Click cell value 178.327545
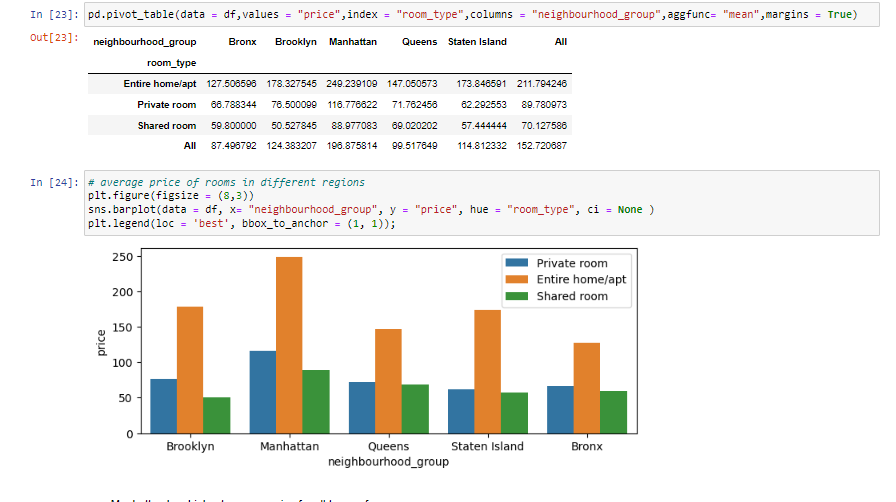 pyautogui.click(x=291, y=84)
